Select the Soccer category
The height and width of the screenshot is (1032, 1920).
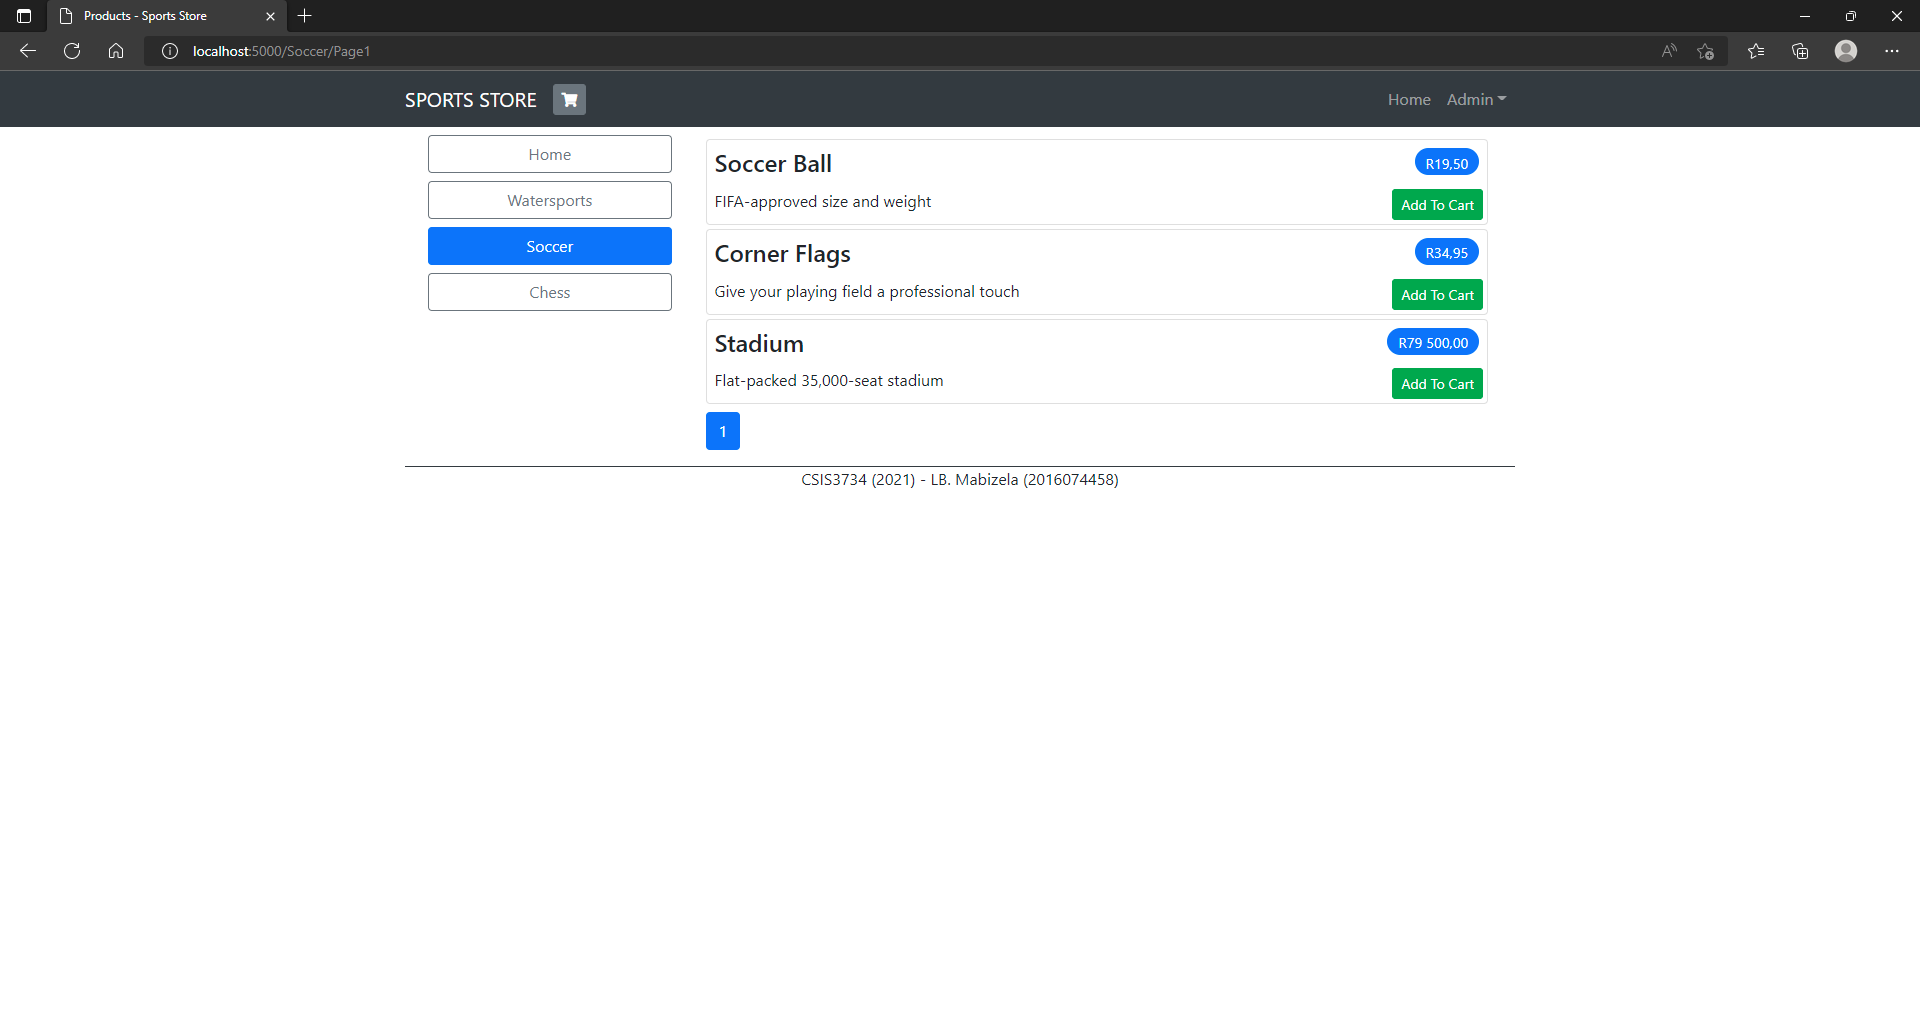click(x=549, y=245)
